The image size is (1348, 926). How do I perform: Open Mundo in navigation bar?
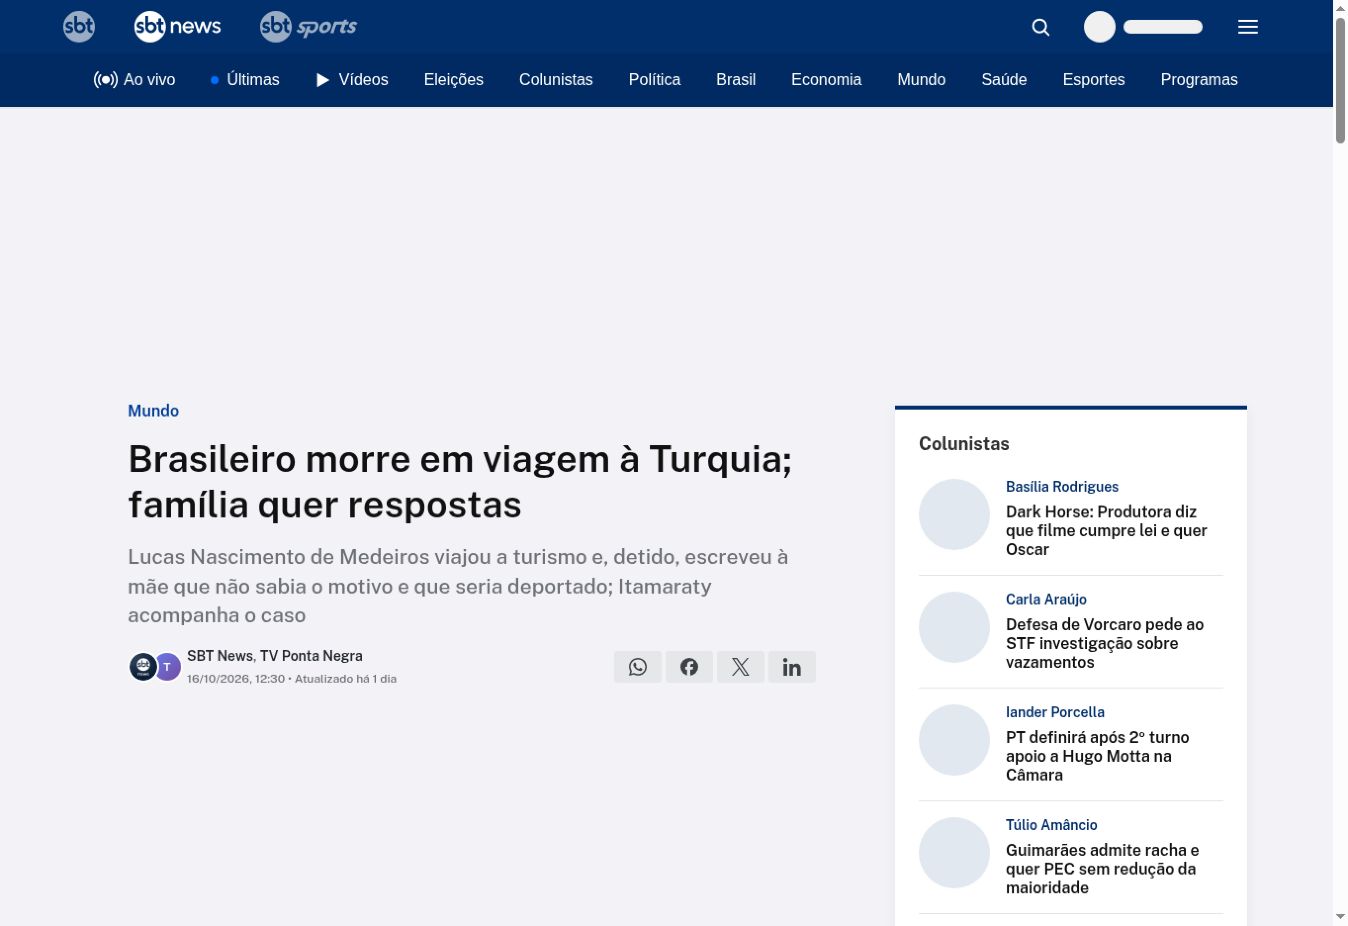[x=922, y=80]
